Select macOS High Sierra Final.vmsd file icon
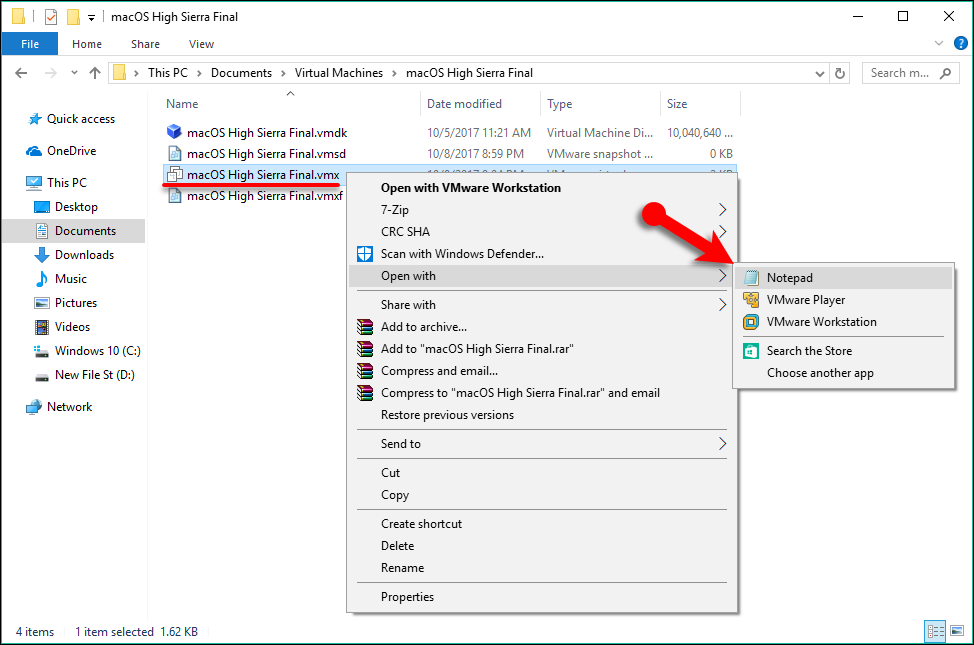This screenshot has width=974, height=645. pyautogui.click(x=175, y=153)
